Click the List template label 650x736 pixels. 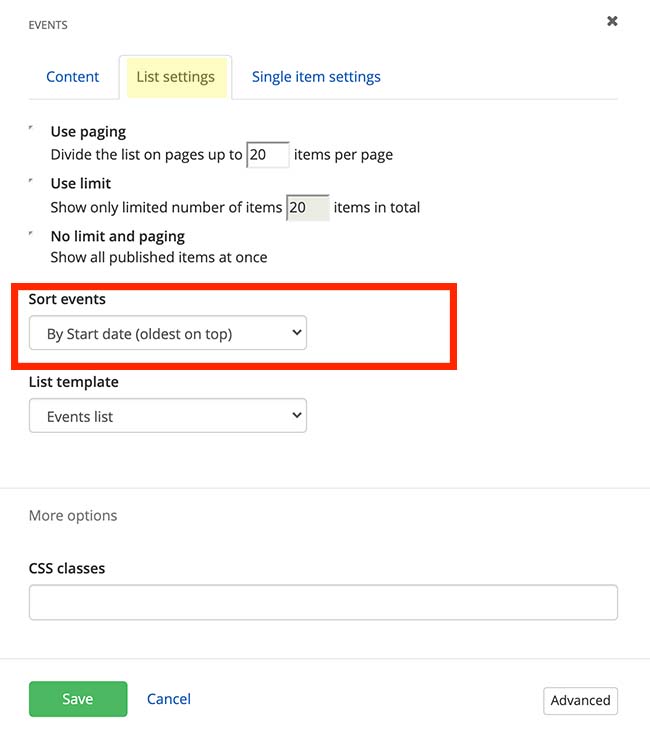pos(73,382)
